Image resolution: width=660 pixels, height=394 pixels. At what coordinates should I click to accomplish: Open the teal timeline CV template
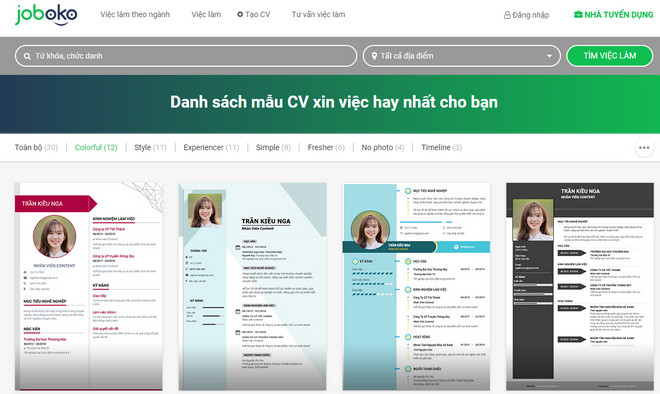(x=416, y=287)
